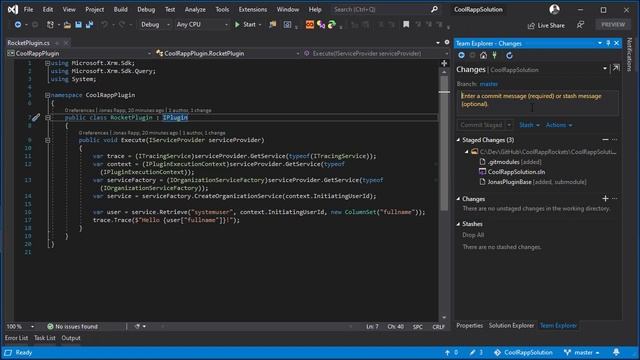The width and height of the screenshot is (640, 360).
Task: Click the New Project toolbar icon
Action: tap(50, 25)
